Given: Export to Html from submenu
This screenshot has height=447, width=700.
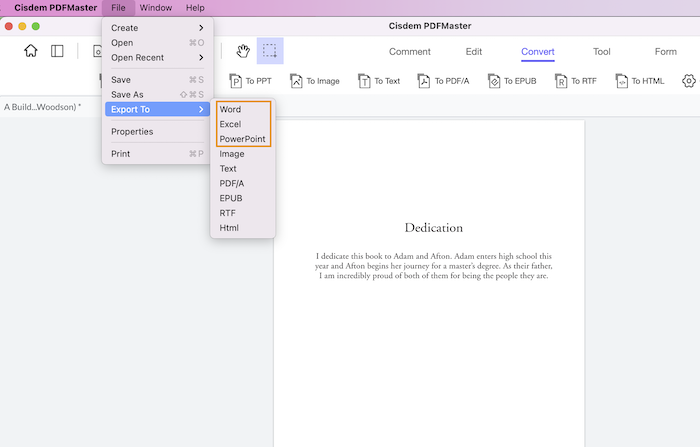Looking at the screenshot, I should pyautogui.click(x=243, y=227).
